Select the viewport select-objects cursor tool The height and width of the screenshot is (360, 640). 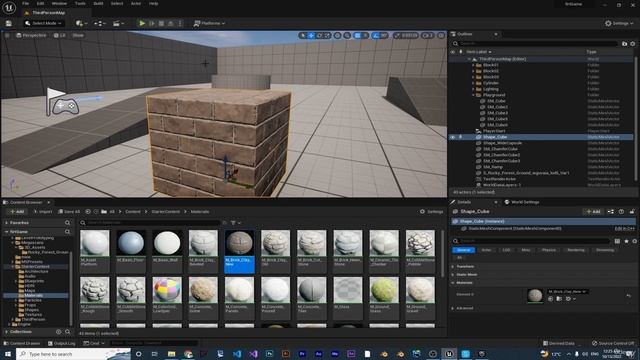(302, 36)
